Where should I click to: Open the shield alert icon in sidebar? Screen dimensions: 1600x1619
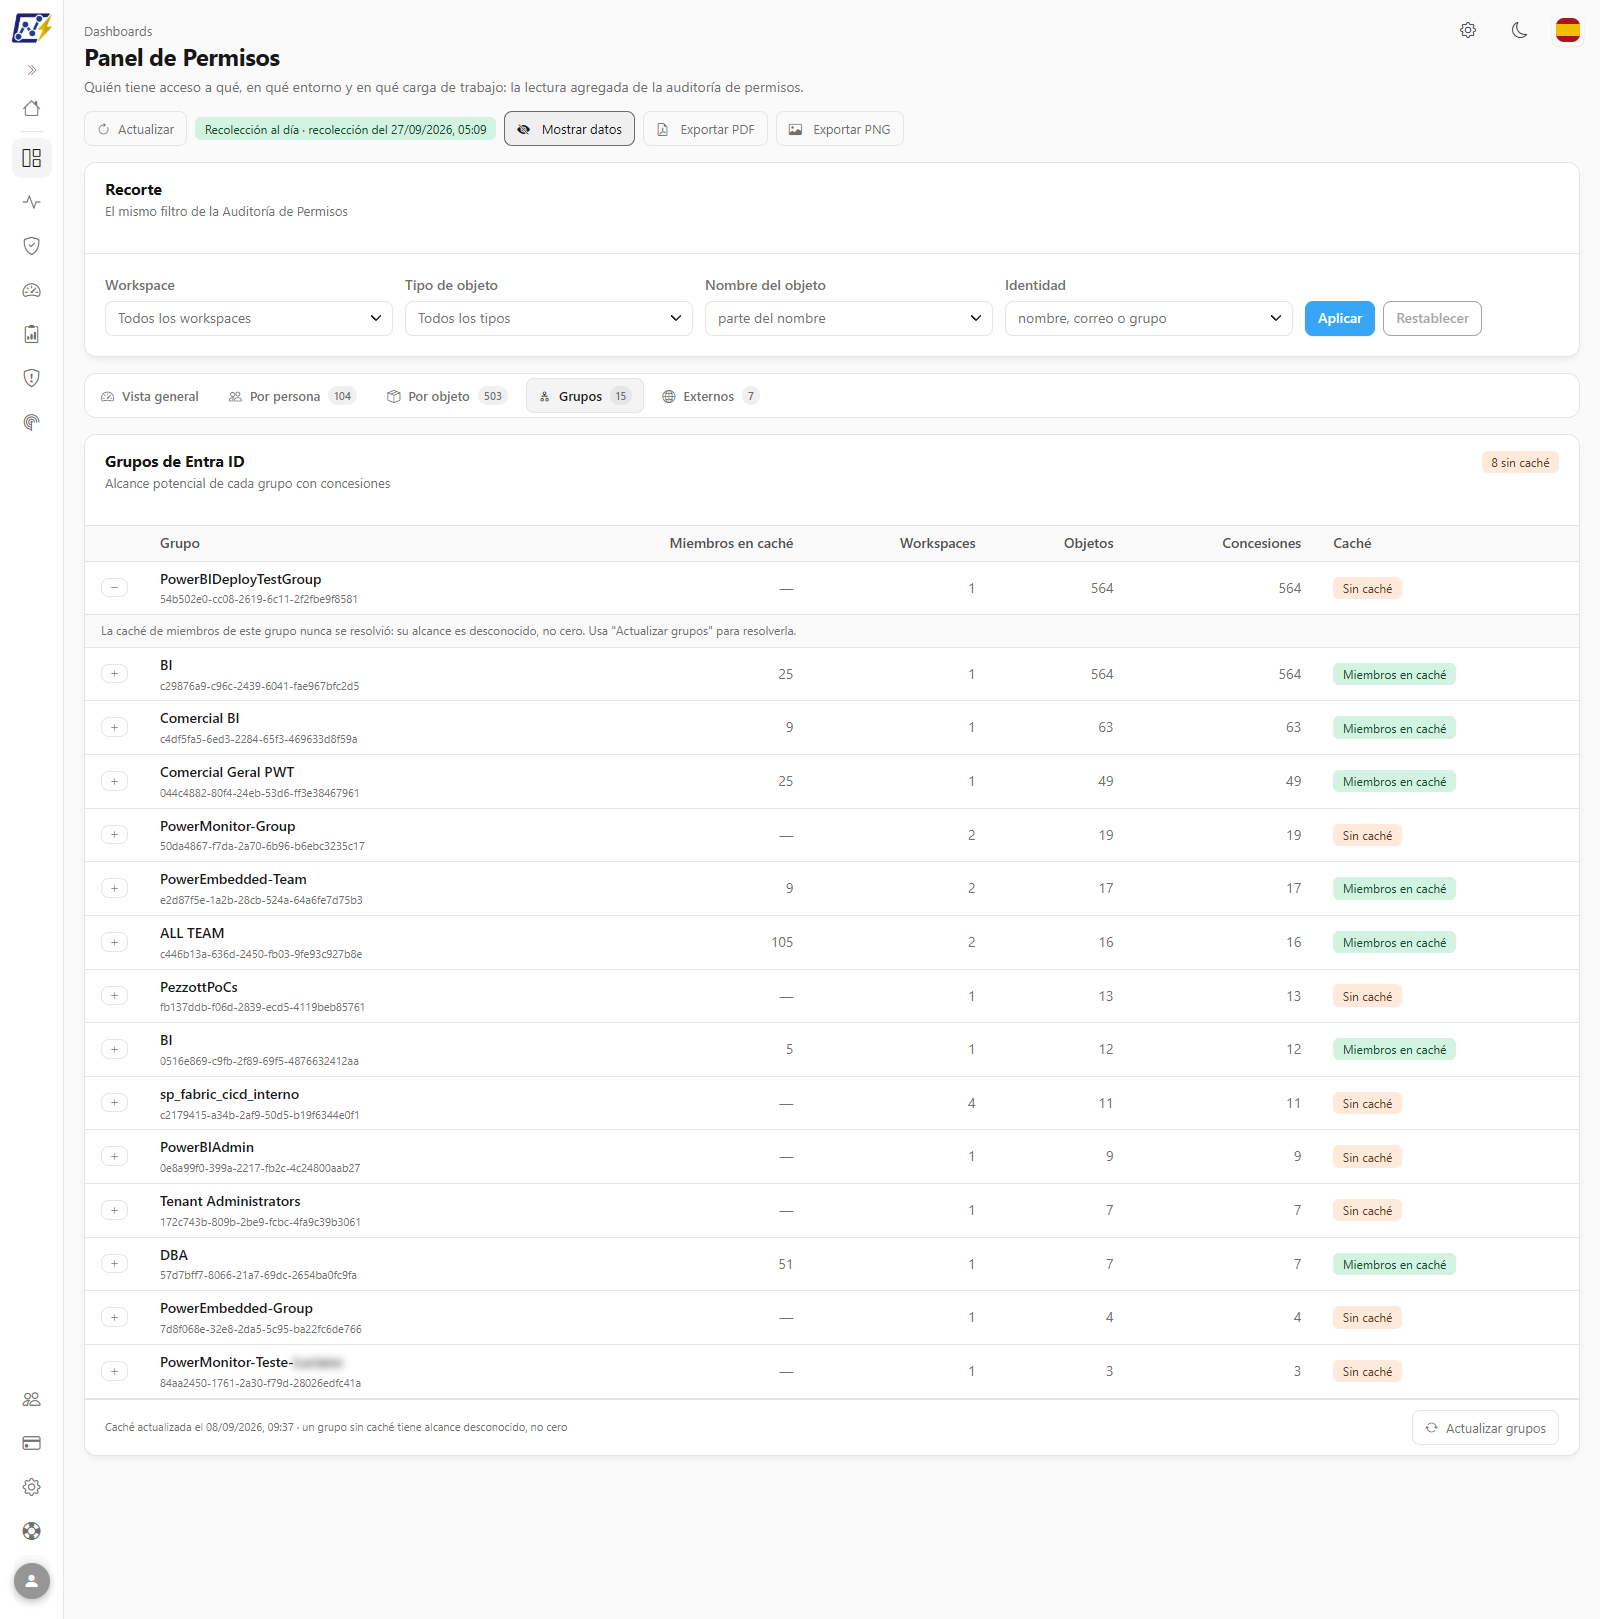point(32,378)
